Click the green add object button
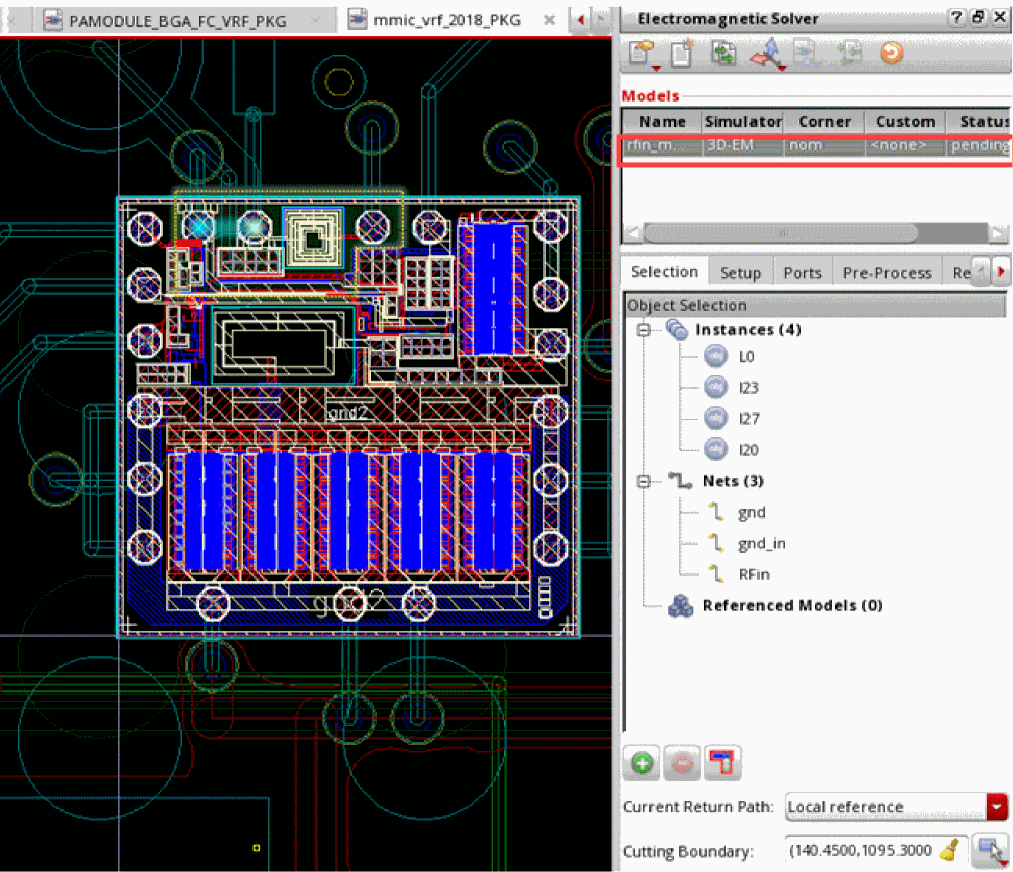 pyautogui.click(x=641, y=764)
